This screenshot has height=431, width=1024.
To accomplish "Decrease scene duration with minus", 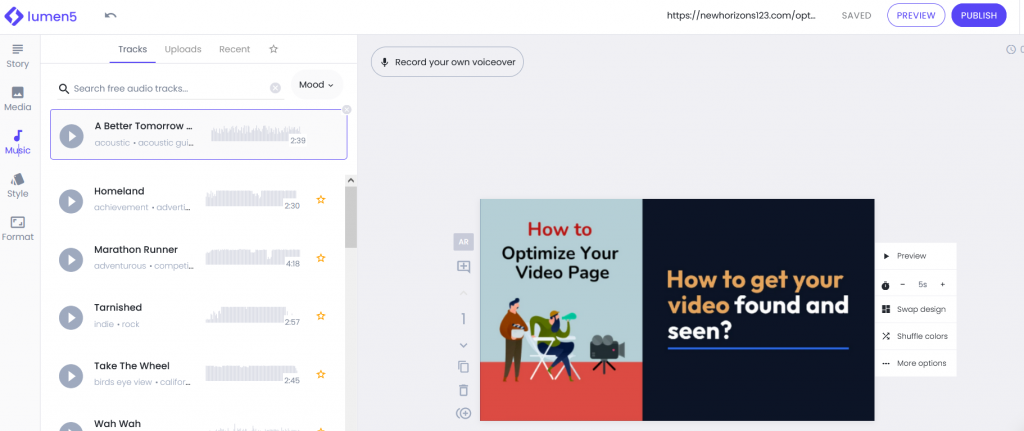I will coord(903,285).
